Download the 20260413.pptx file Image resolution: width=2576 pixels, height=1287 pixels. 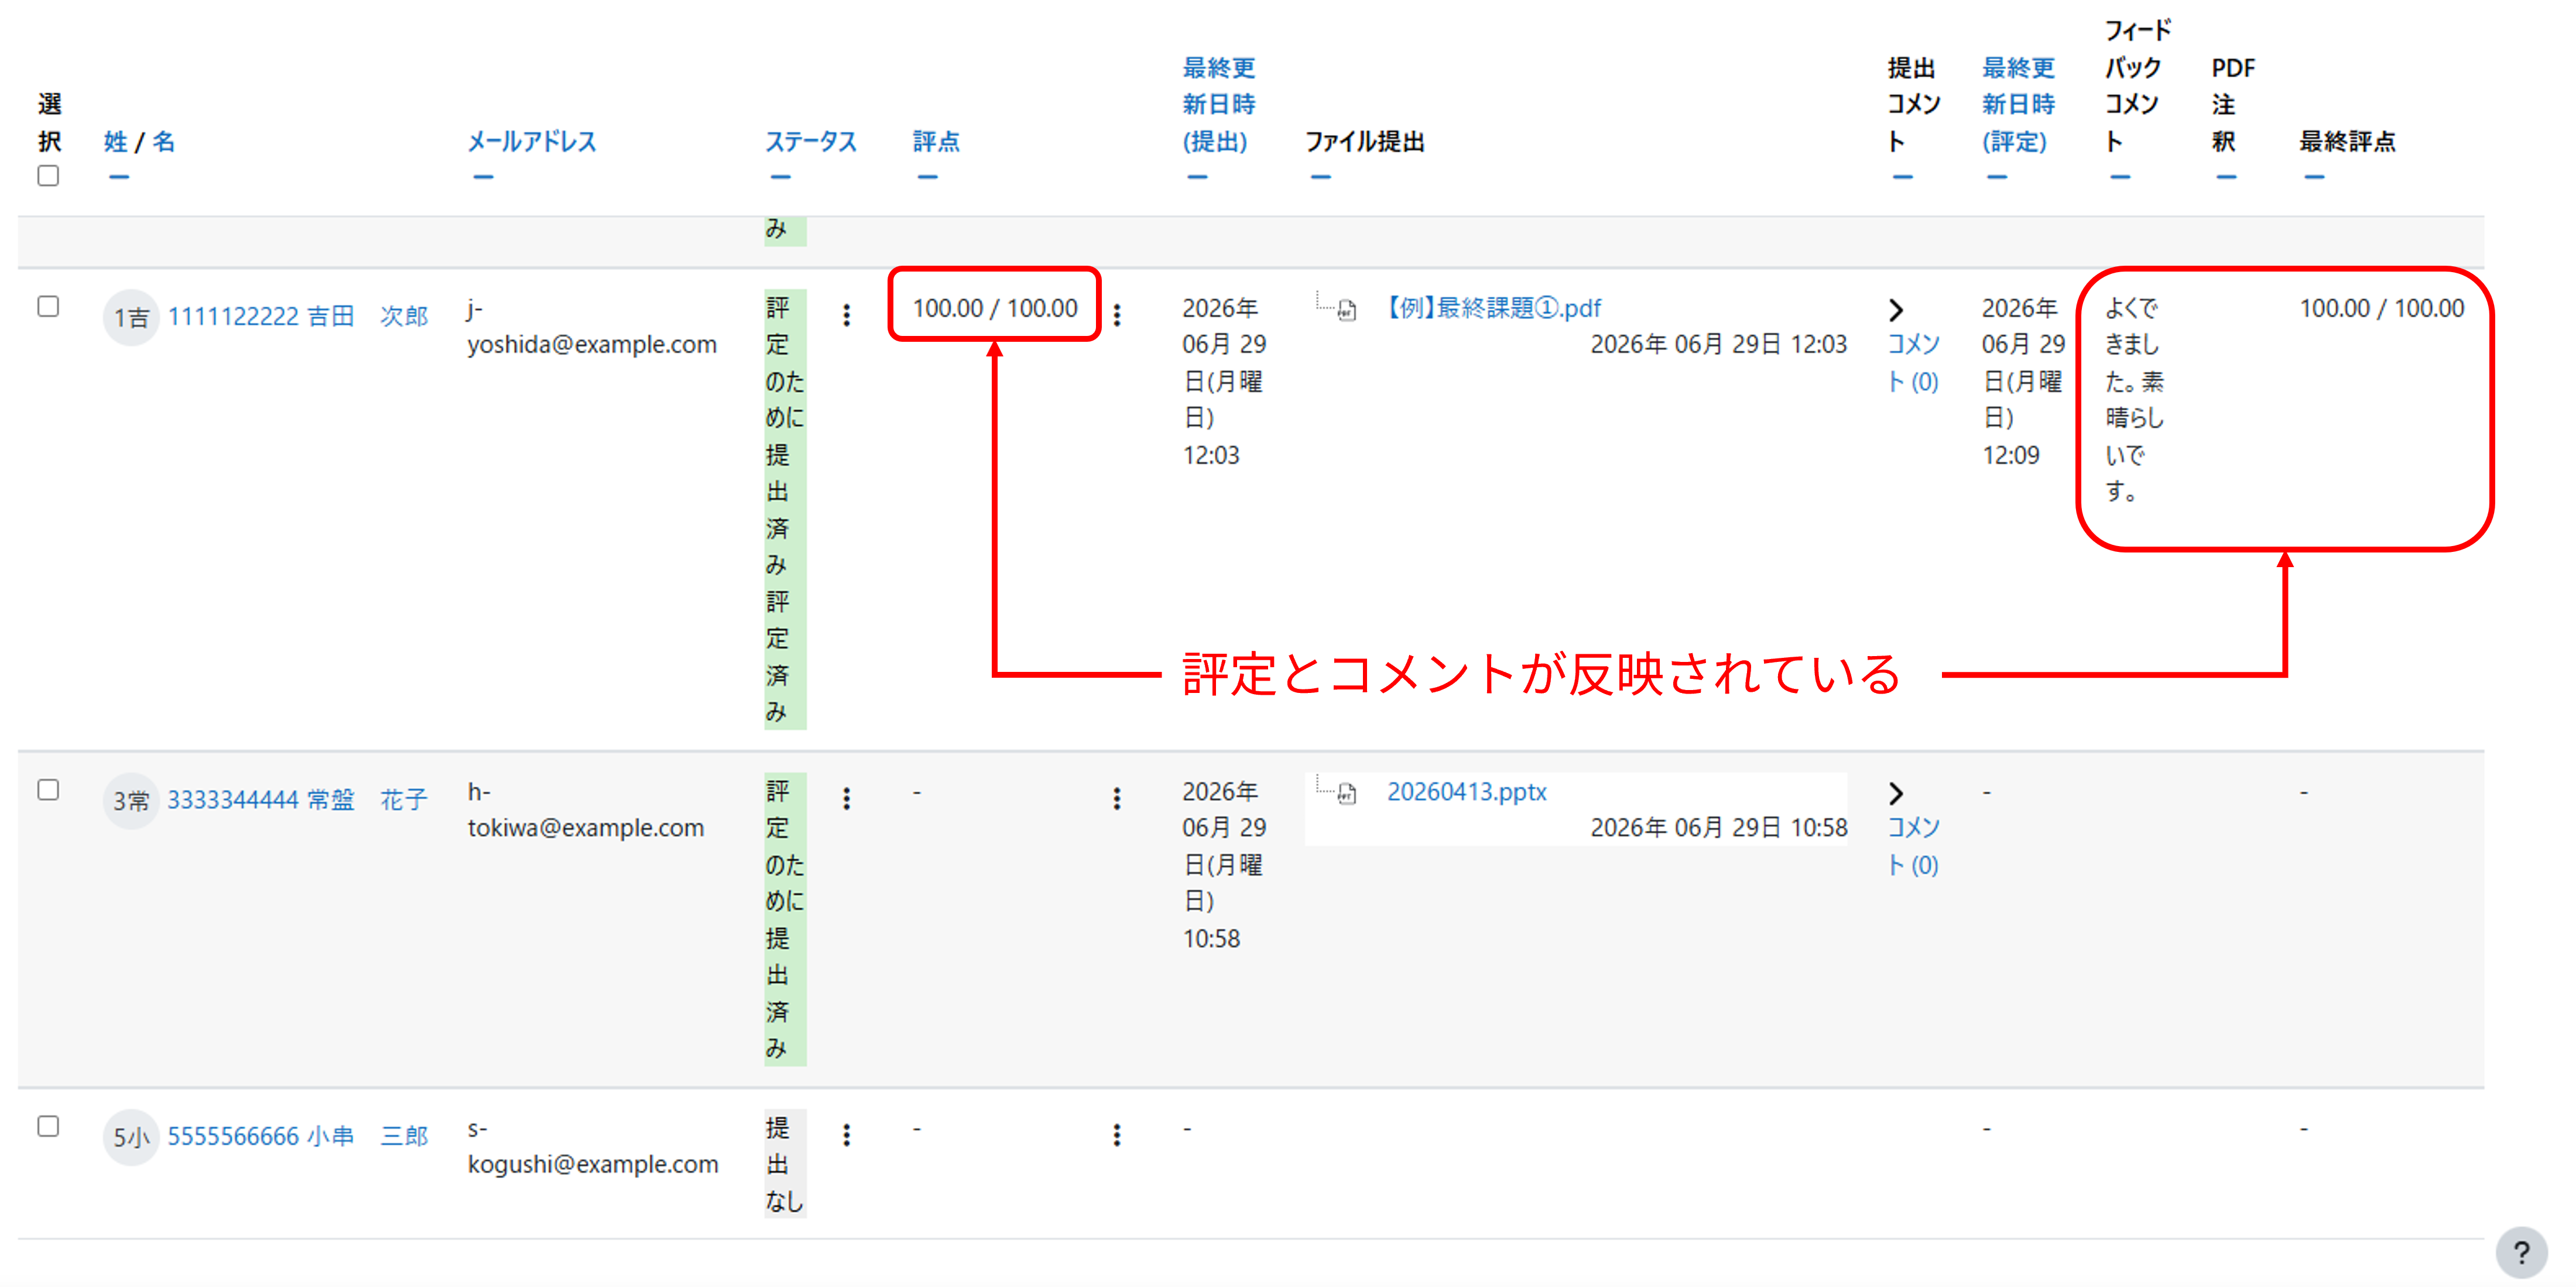pyautogui.click(x=1466, y=792)
